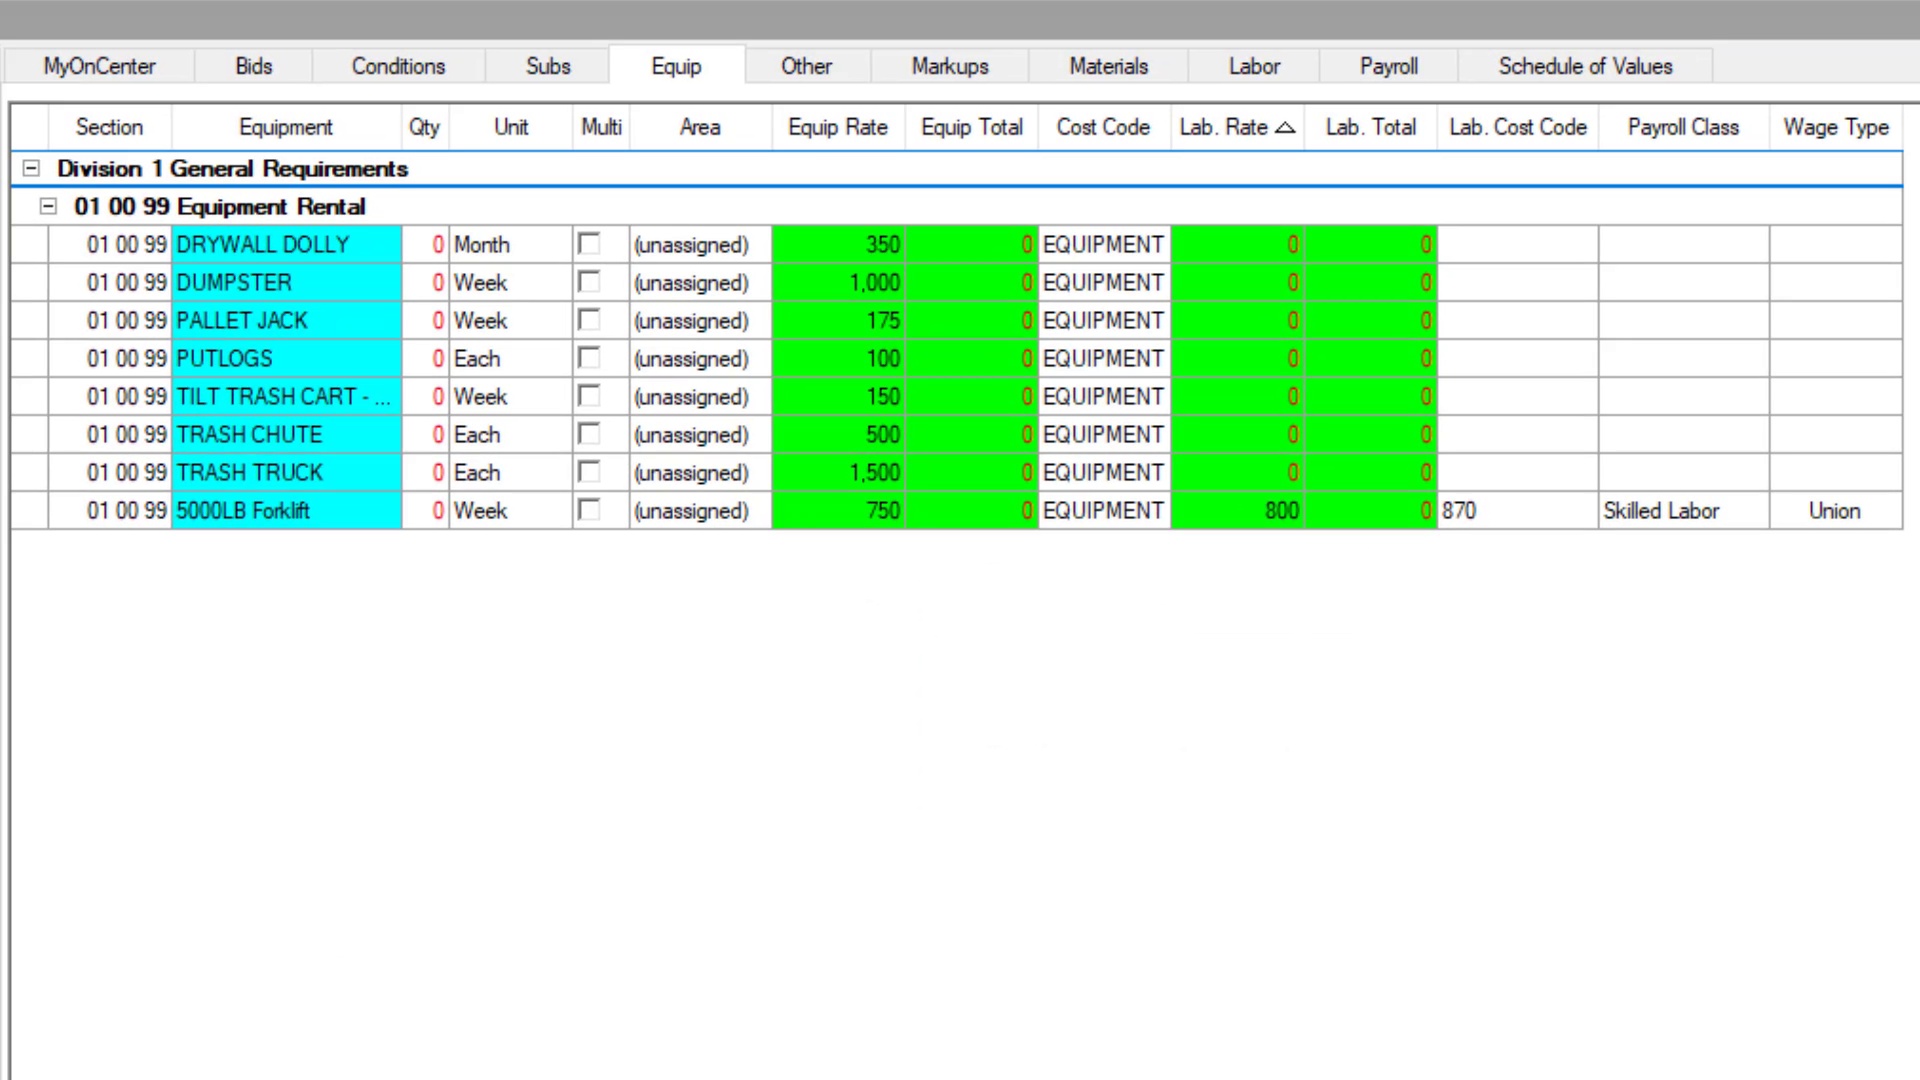Viewport: 1920px width, 1080px height.
Task: Click the Lab. Rate sort arrow
Action: click(x=1286, y=128)
